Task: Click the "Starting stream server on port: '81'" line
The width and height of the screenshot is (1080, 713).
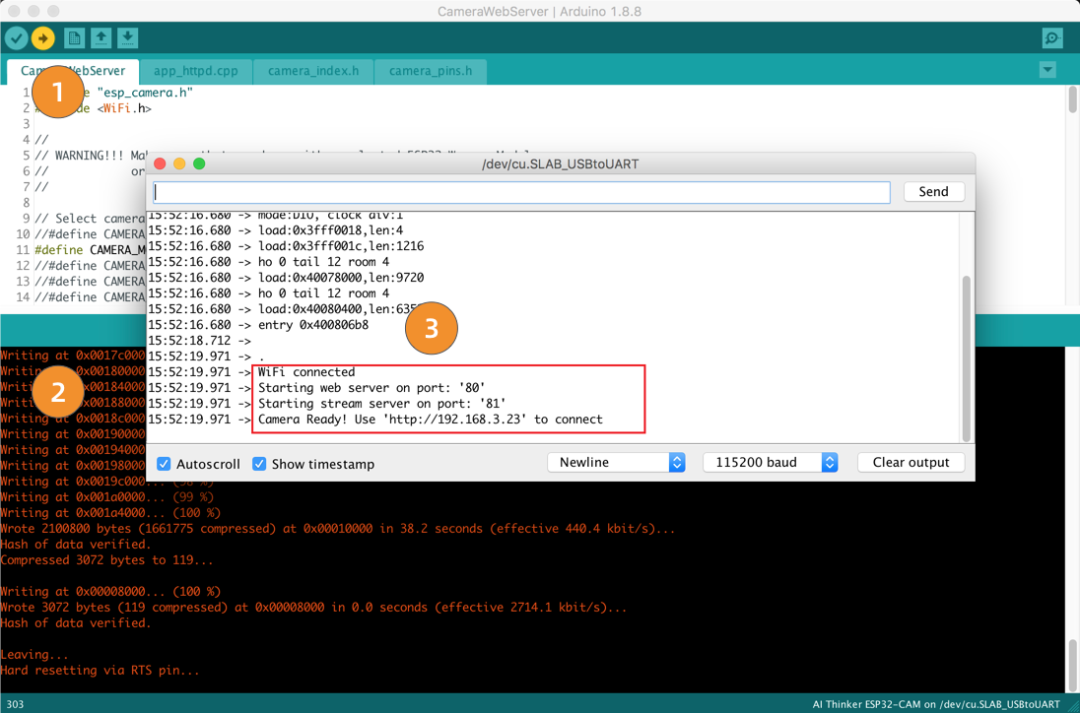Action: (x=382, y=404)
